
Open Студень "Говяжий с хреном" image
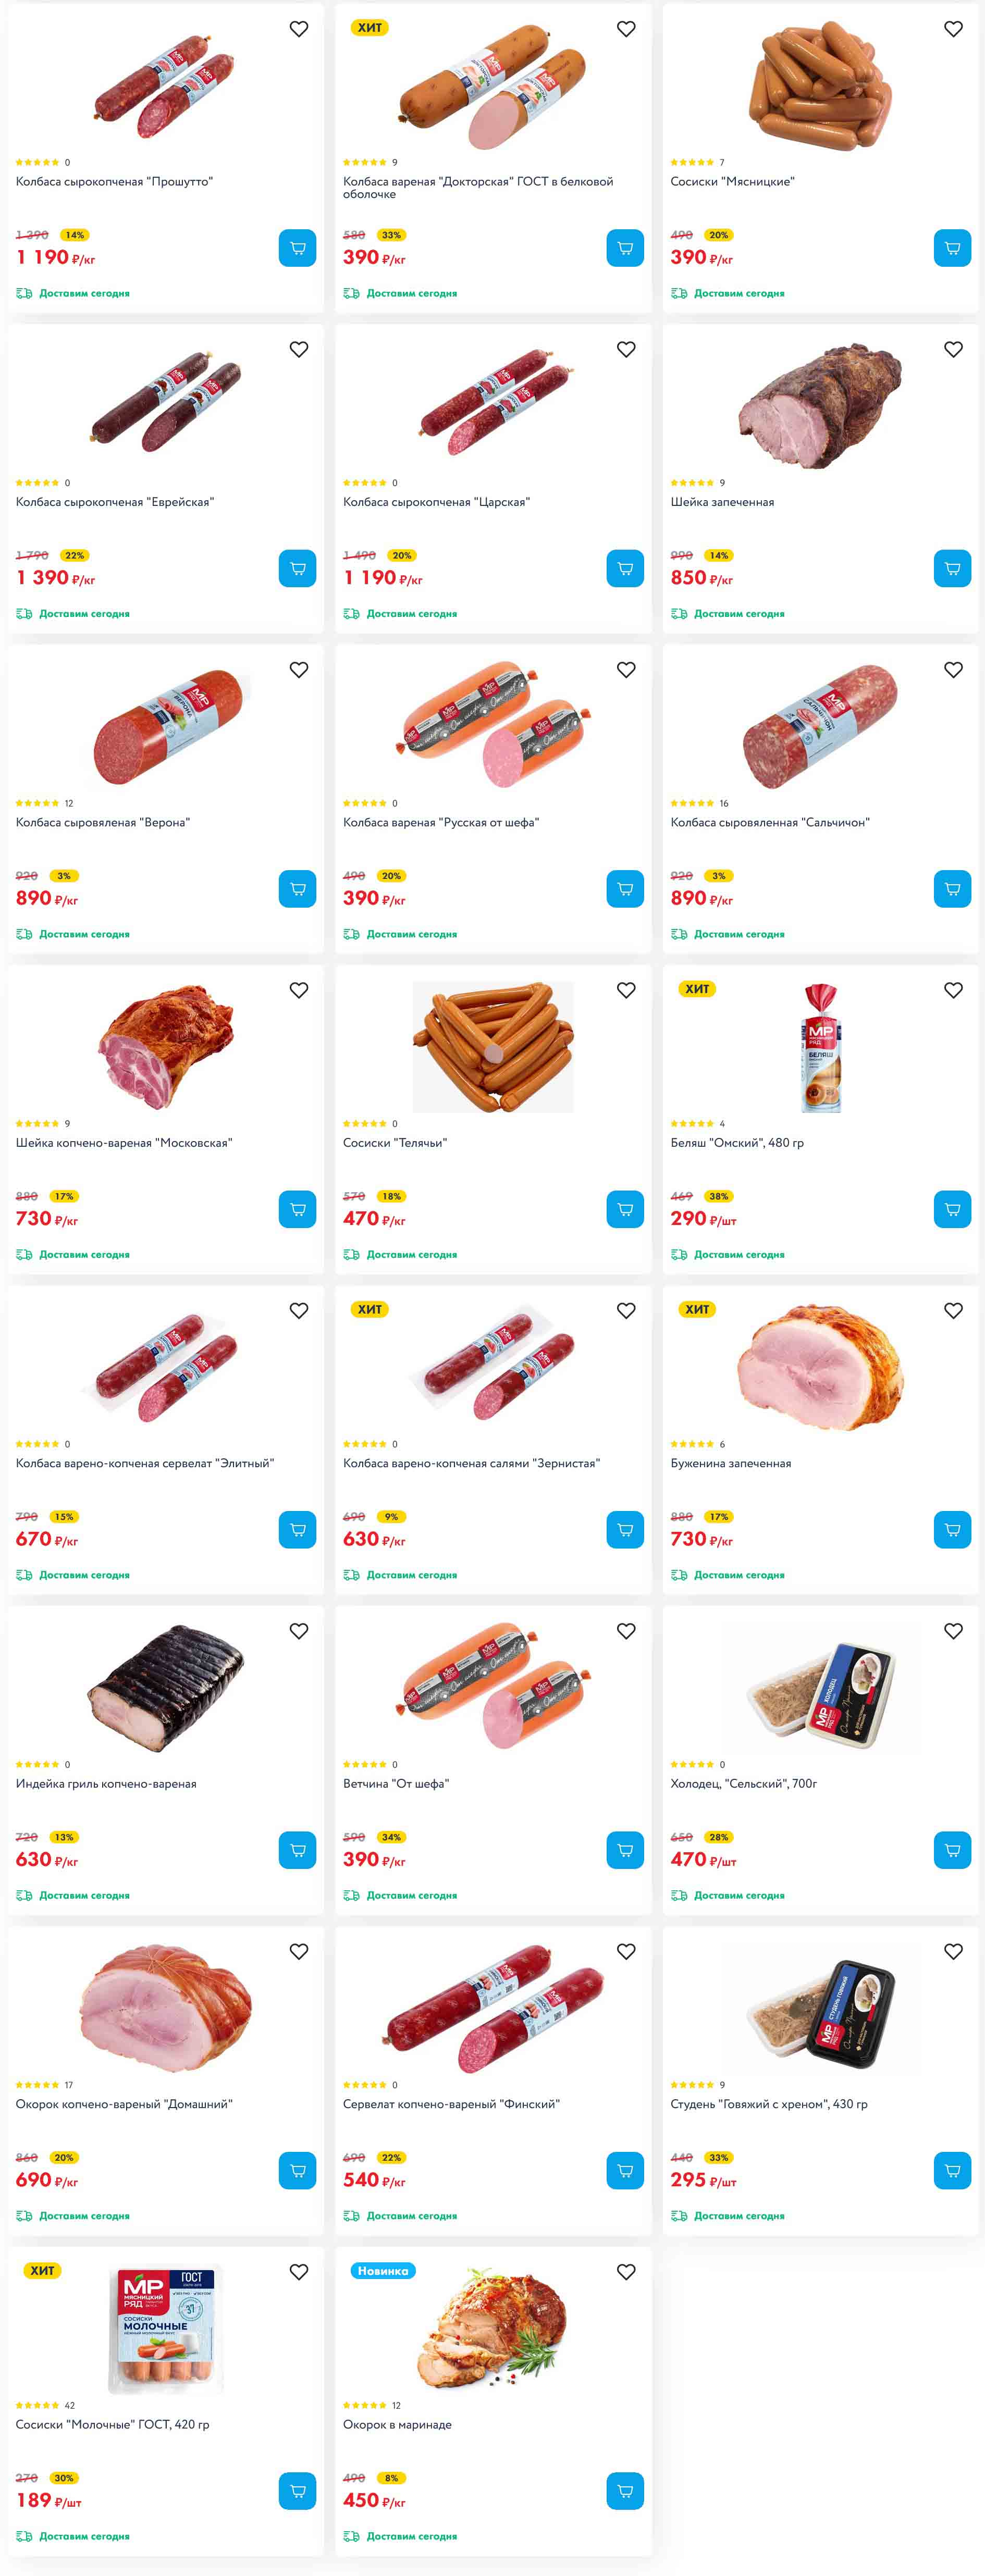821,2008
